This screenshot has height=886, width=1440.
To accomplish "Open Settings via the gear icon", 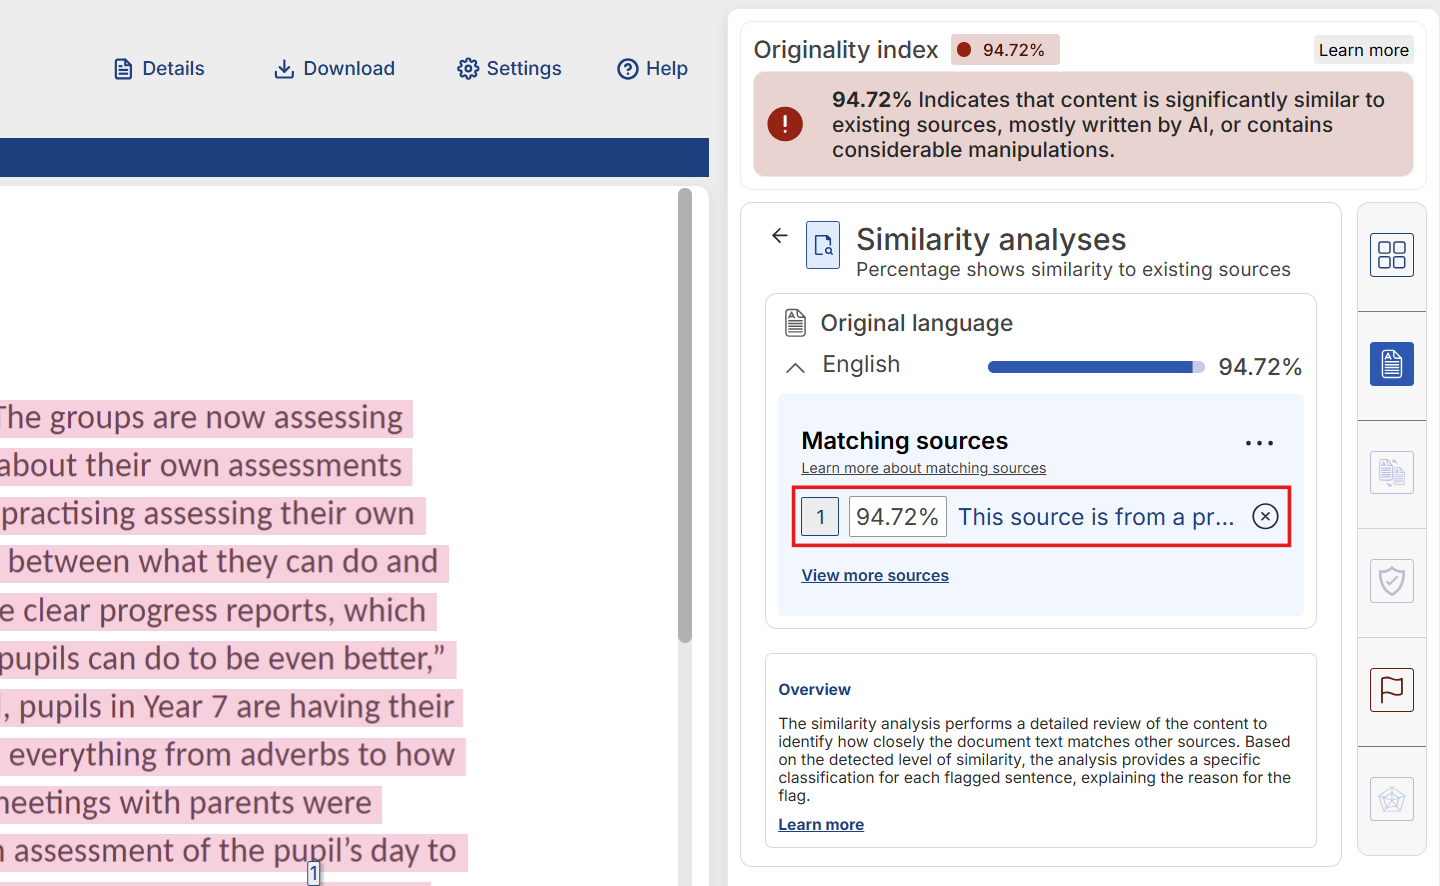I will click(x=467, y=68).
